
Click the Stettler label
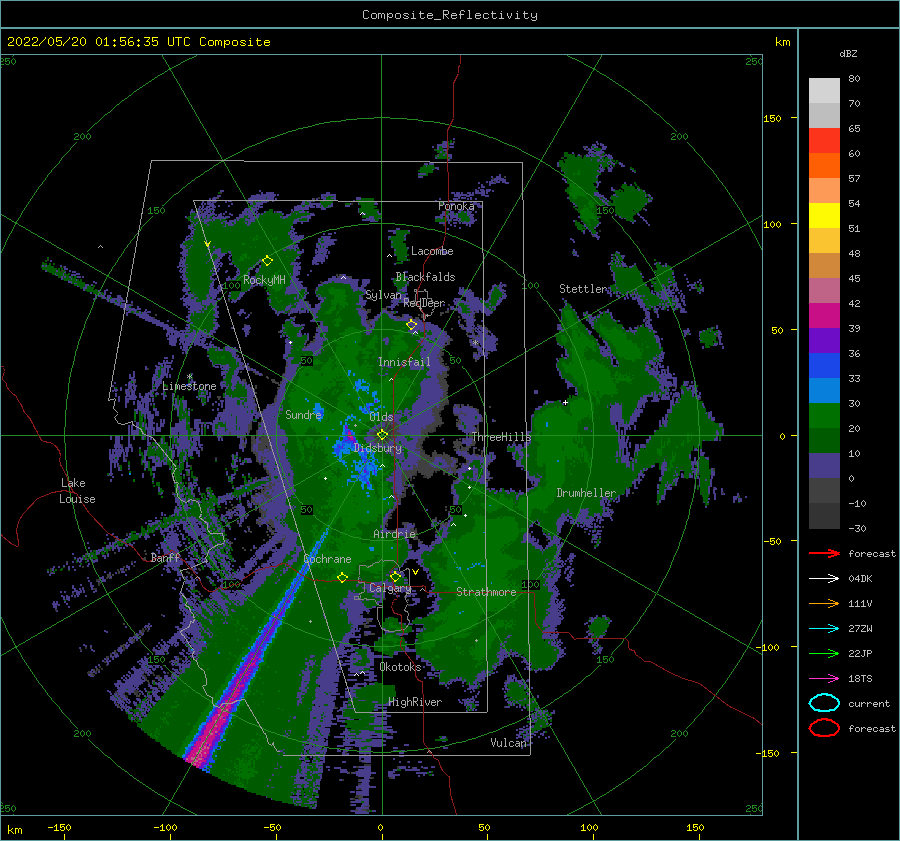tap(583, 289)
